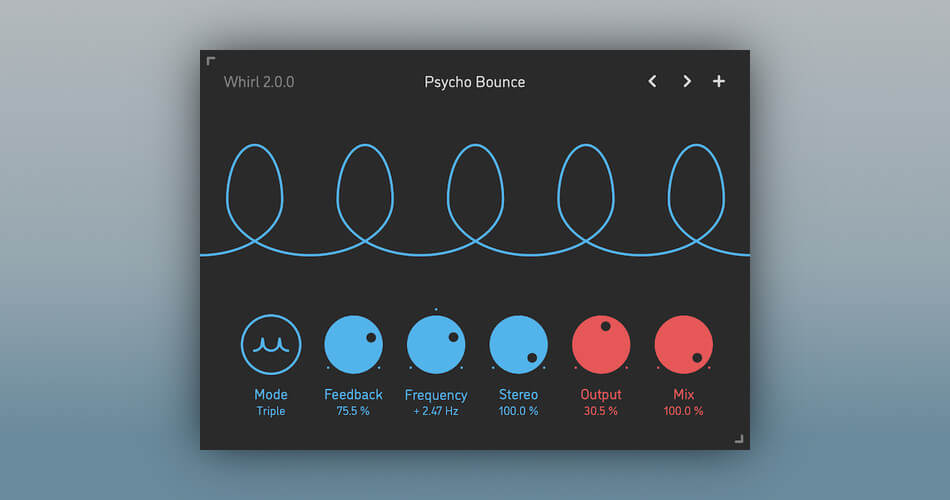This screenshot has width=950, height=500.
Task: Open the Psycho Bounce preset name
Action: coord(474,82)
